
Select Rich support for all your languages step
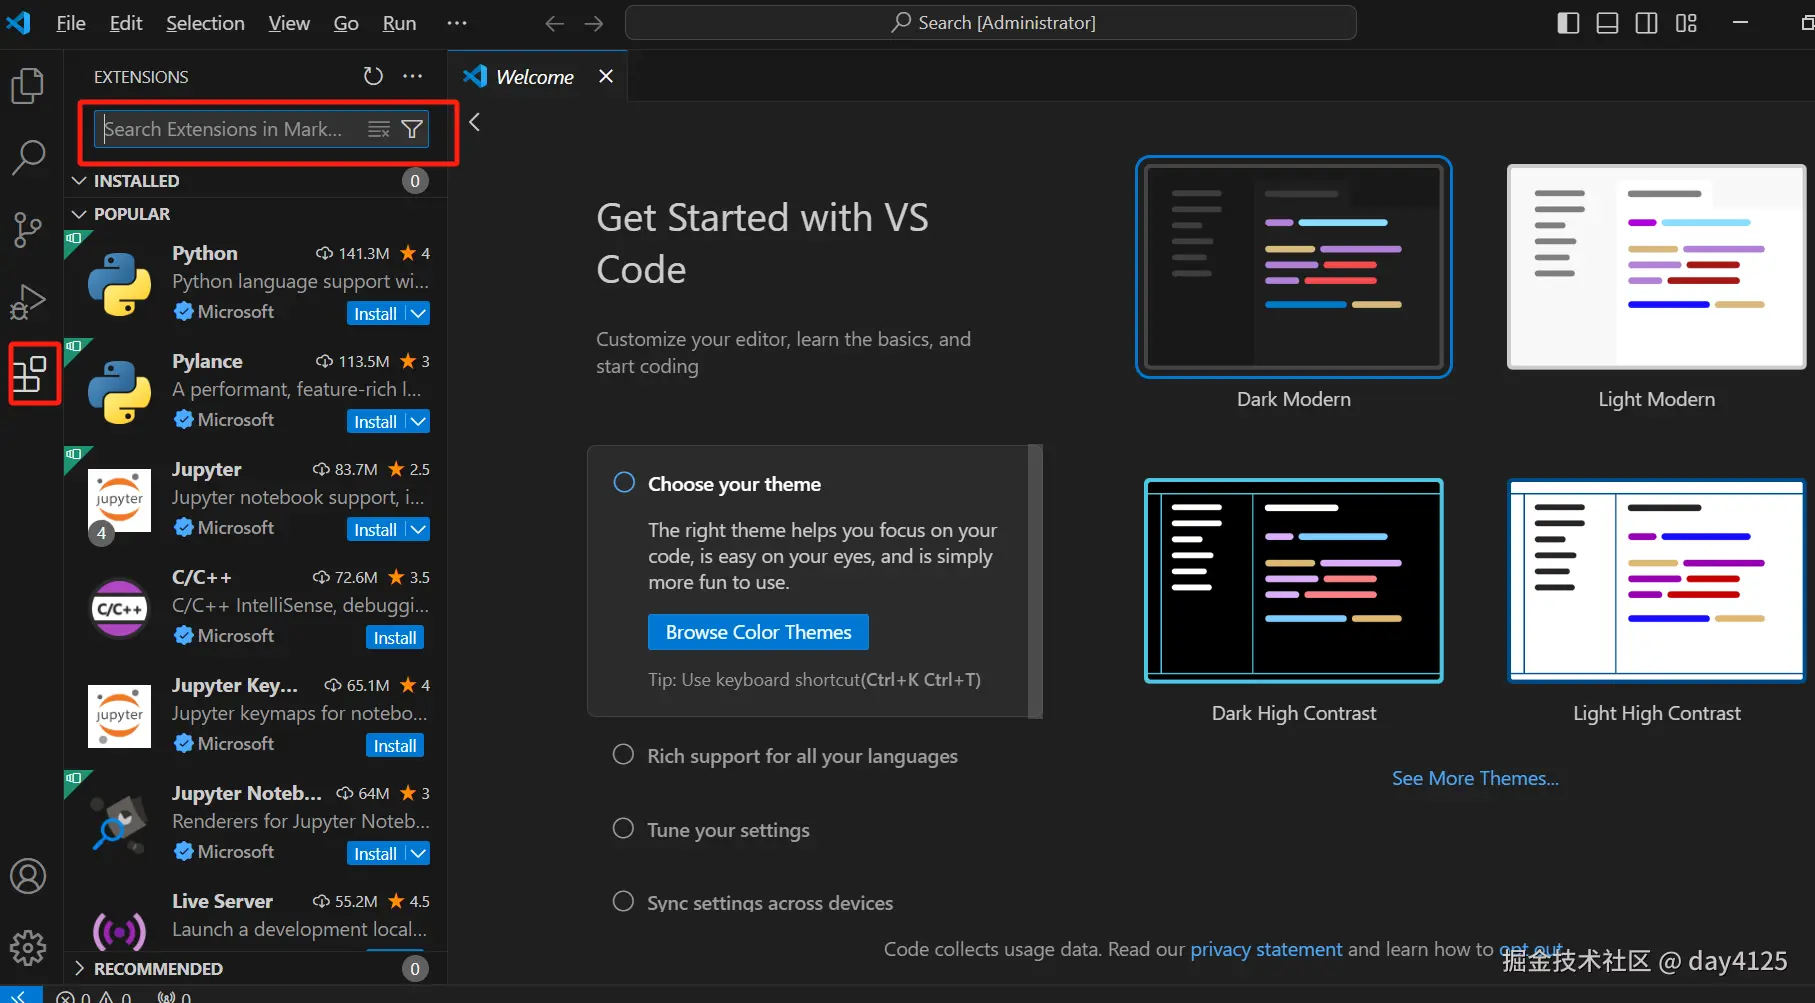[623, 755]
